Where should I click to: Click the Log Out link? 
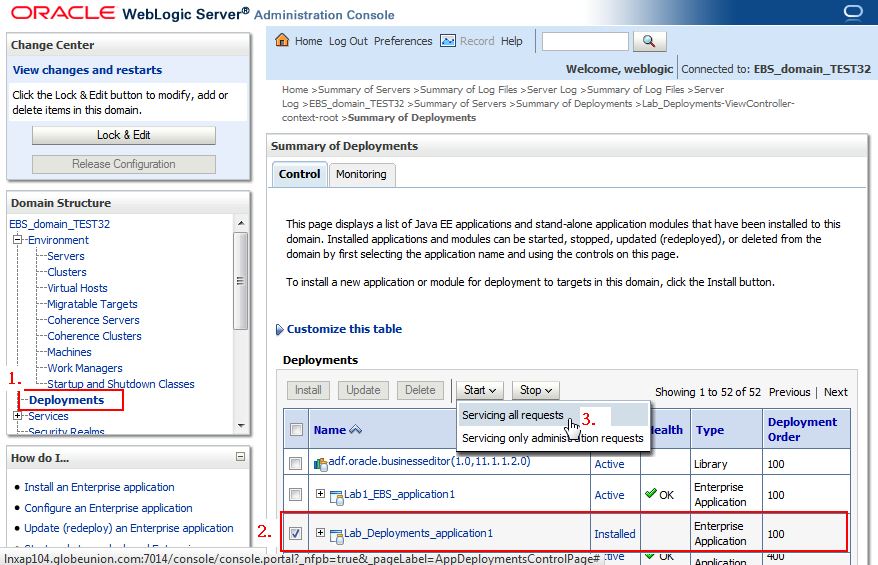tap(348, 41)
